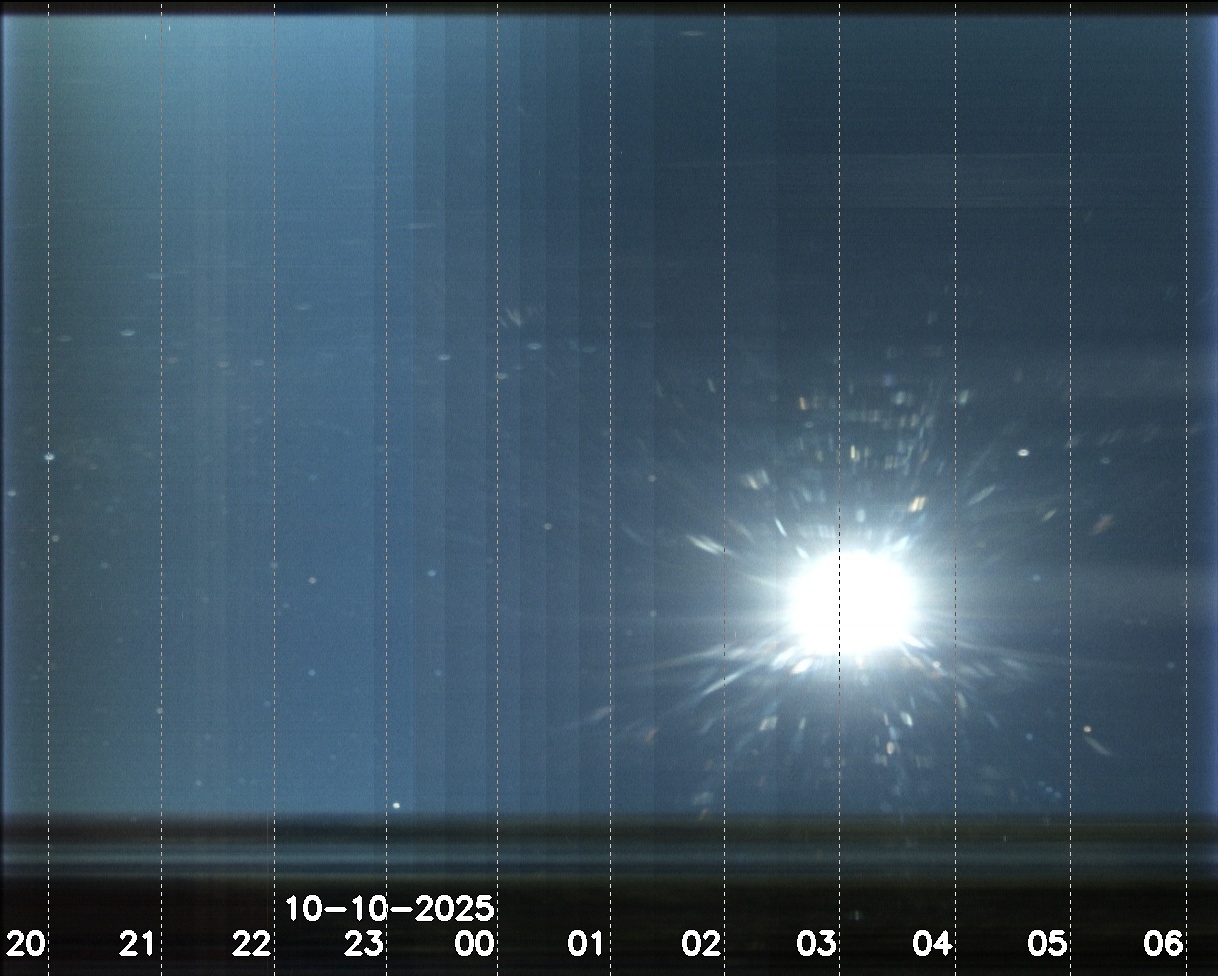Click the 05 hour label
This screenshot has height=976, width=1218.
(1047, 943)
